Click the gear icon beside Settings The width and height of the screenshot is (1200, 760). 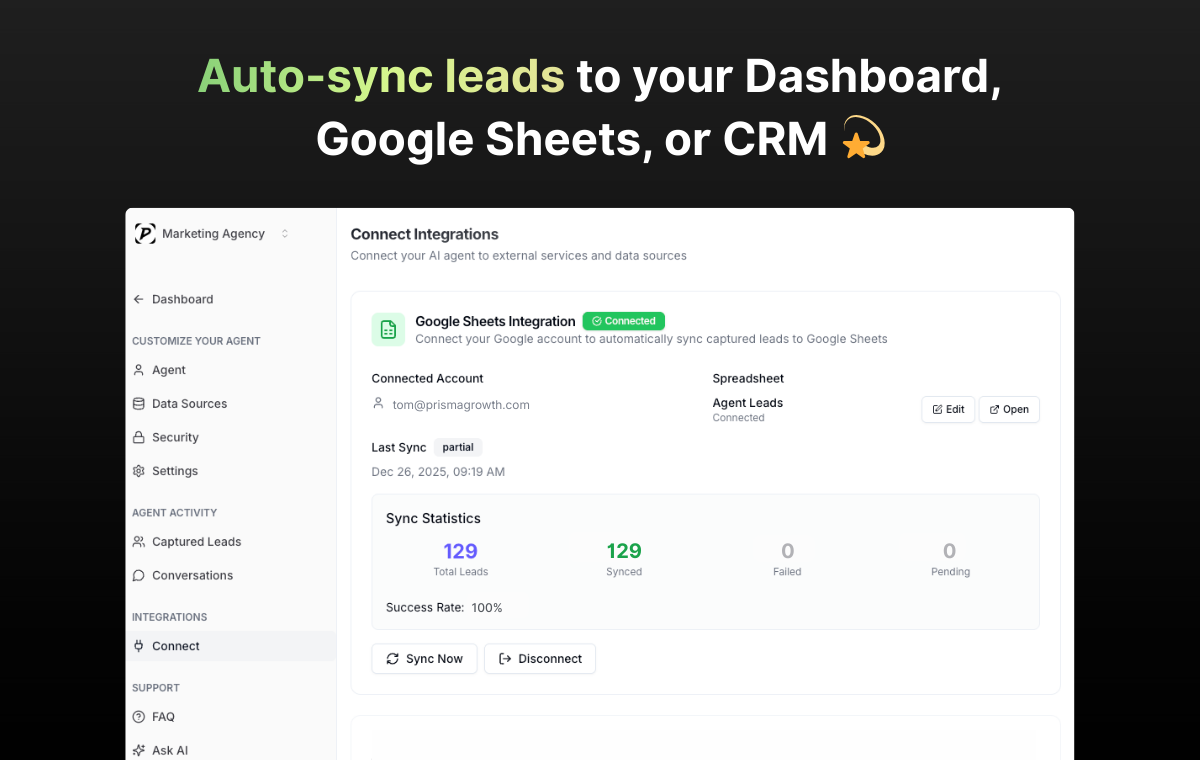[138, 471]
